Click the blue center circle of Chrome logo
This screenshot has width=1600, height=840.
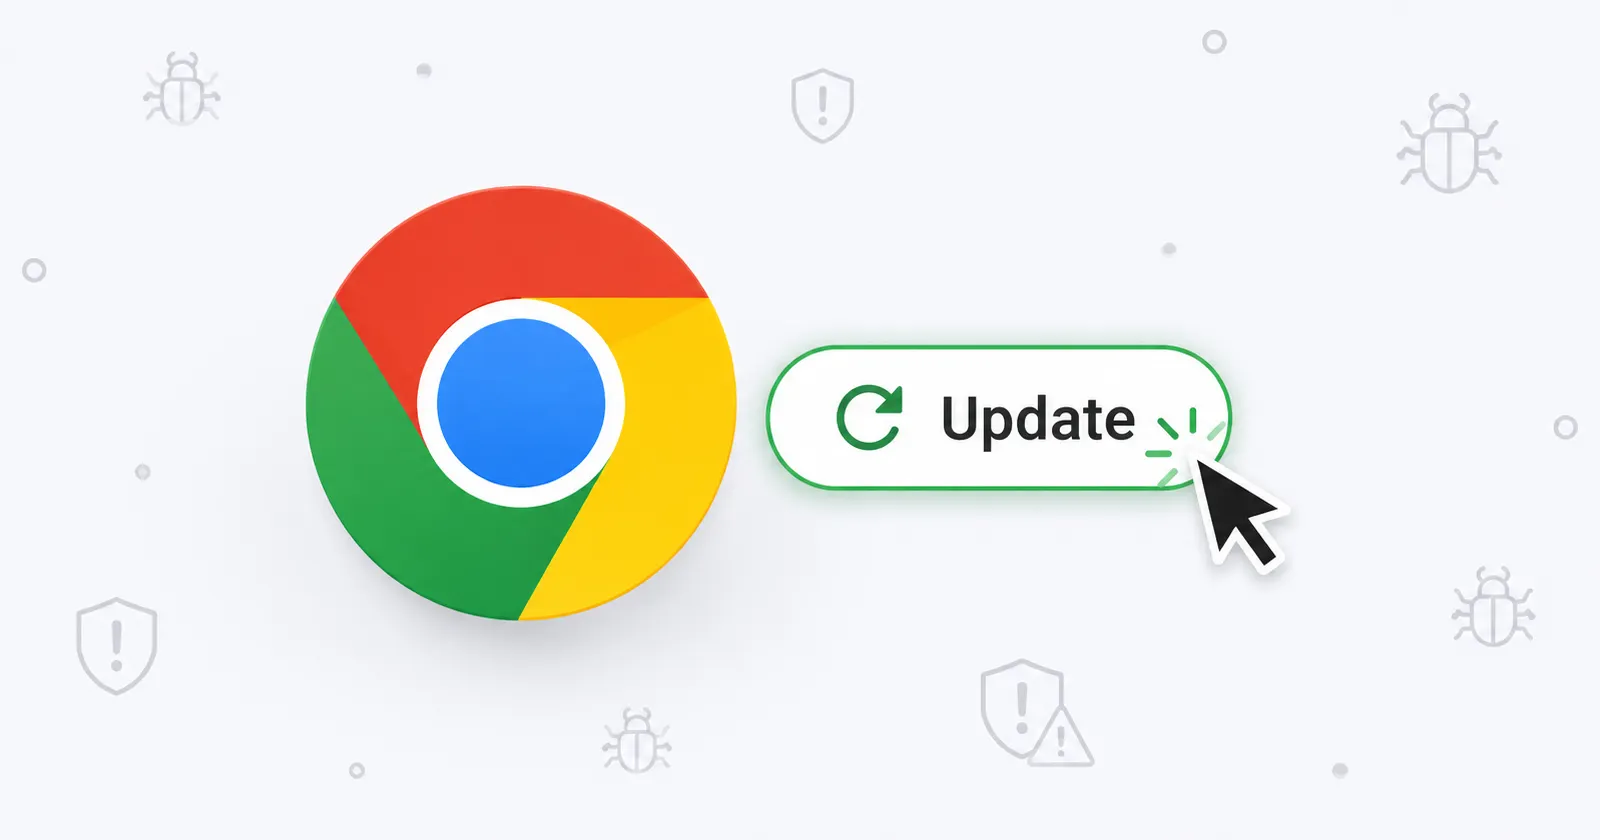(521, 402)
